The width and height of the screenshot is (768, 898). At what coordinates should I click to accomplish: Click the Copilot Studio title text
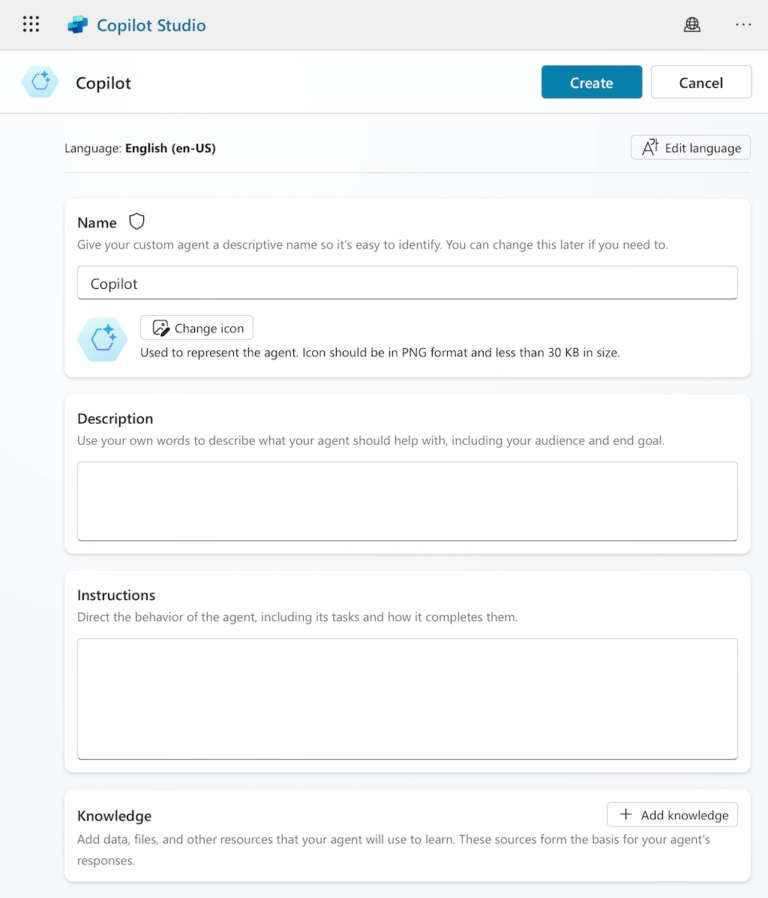(151, 25)
